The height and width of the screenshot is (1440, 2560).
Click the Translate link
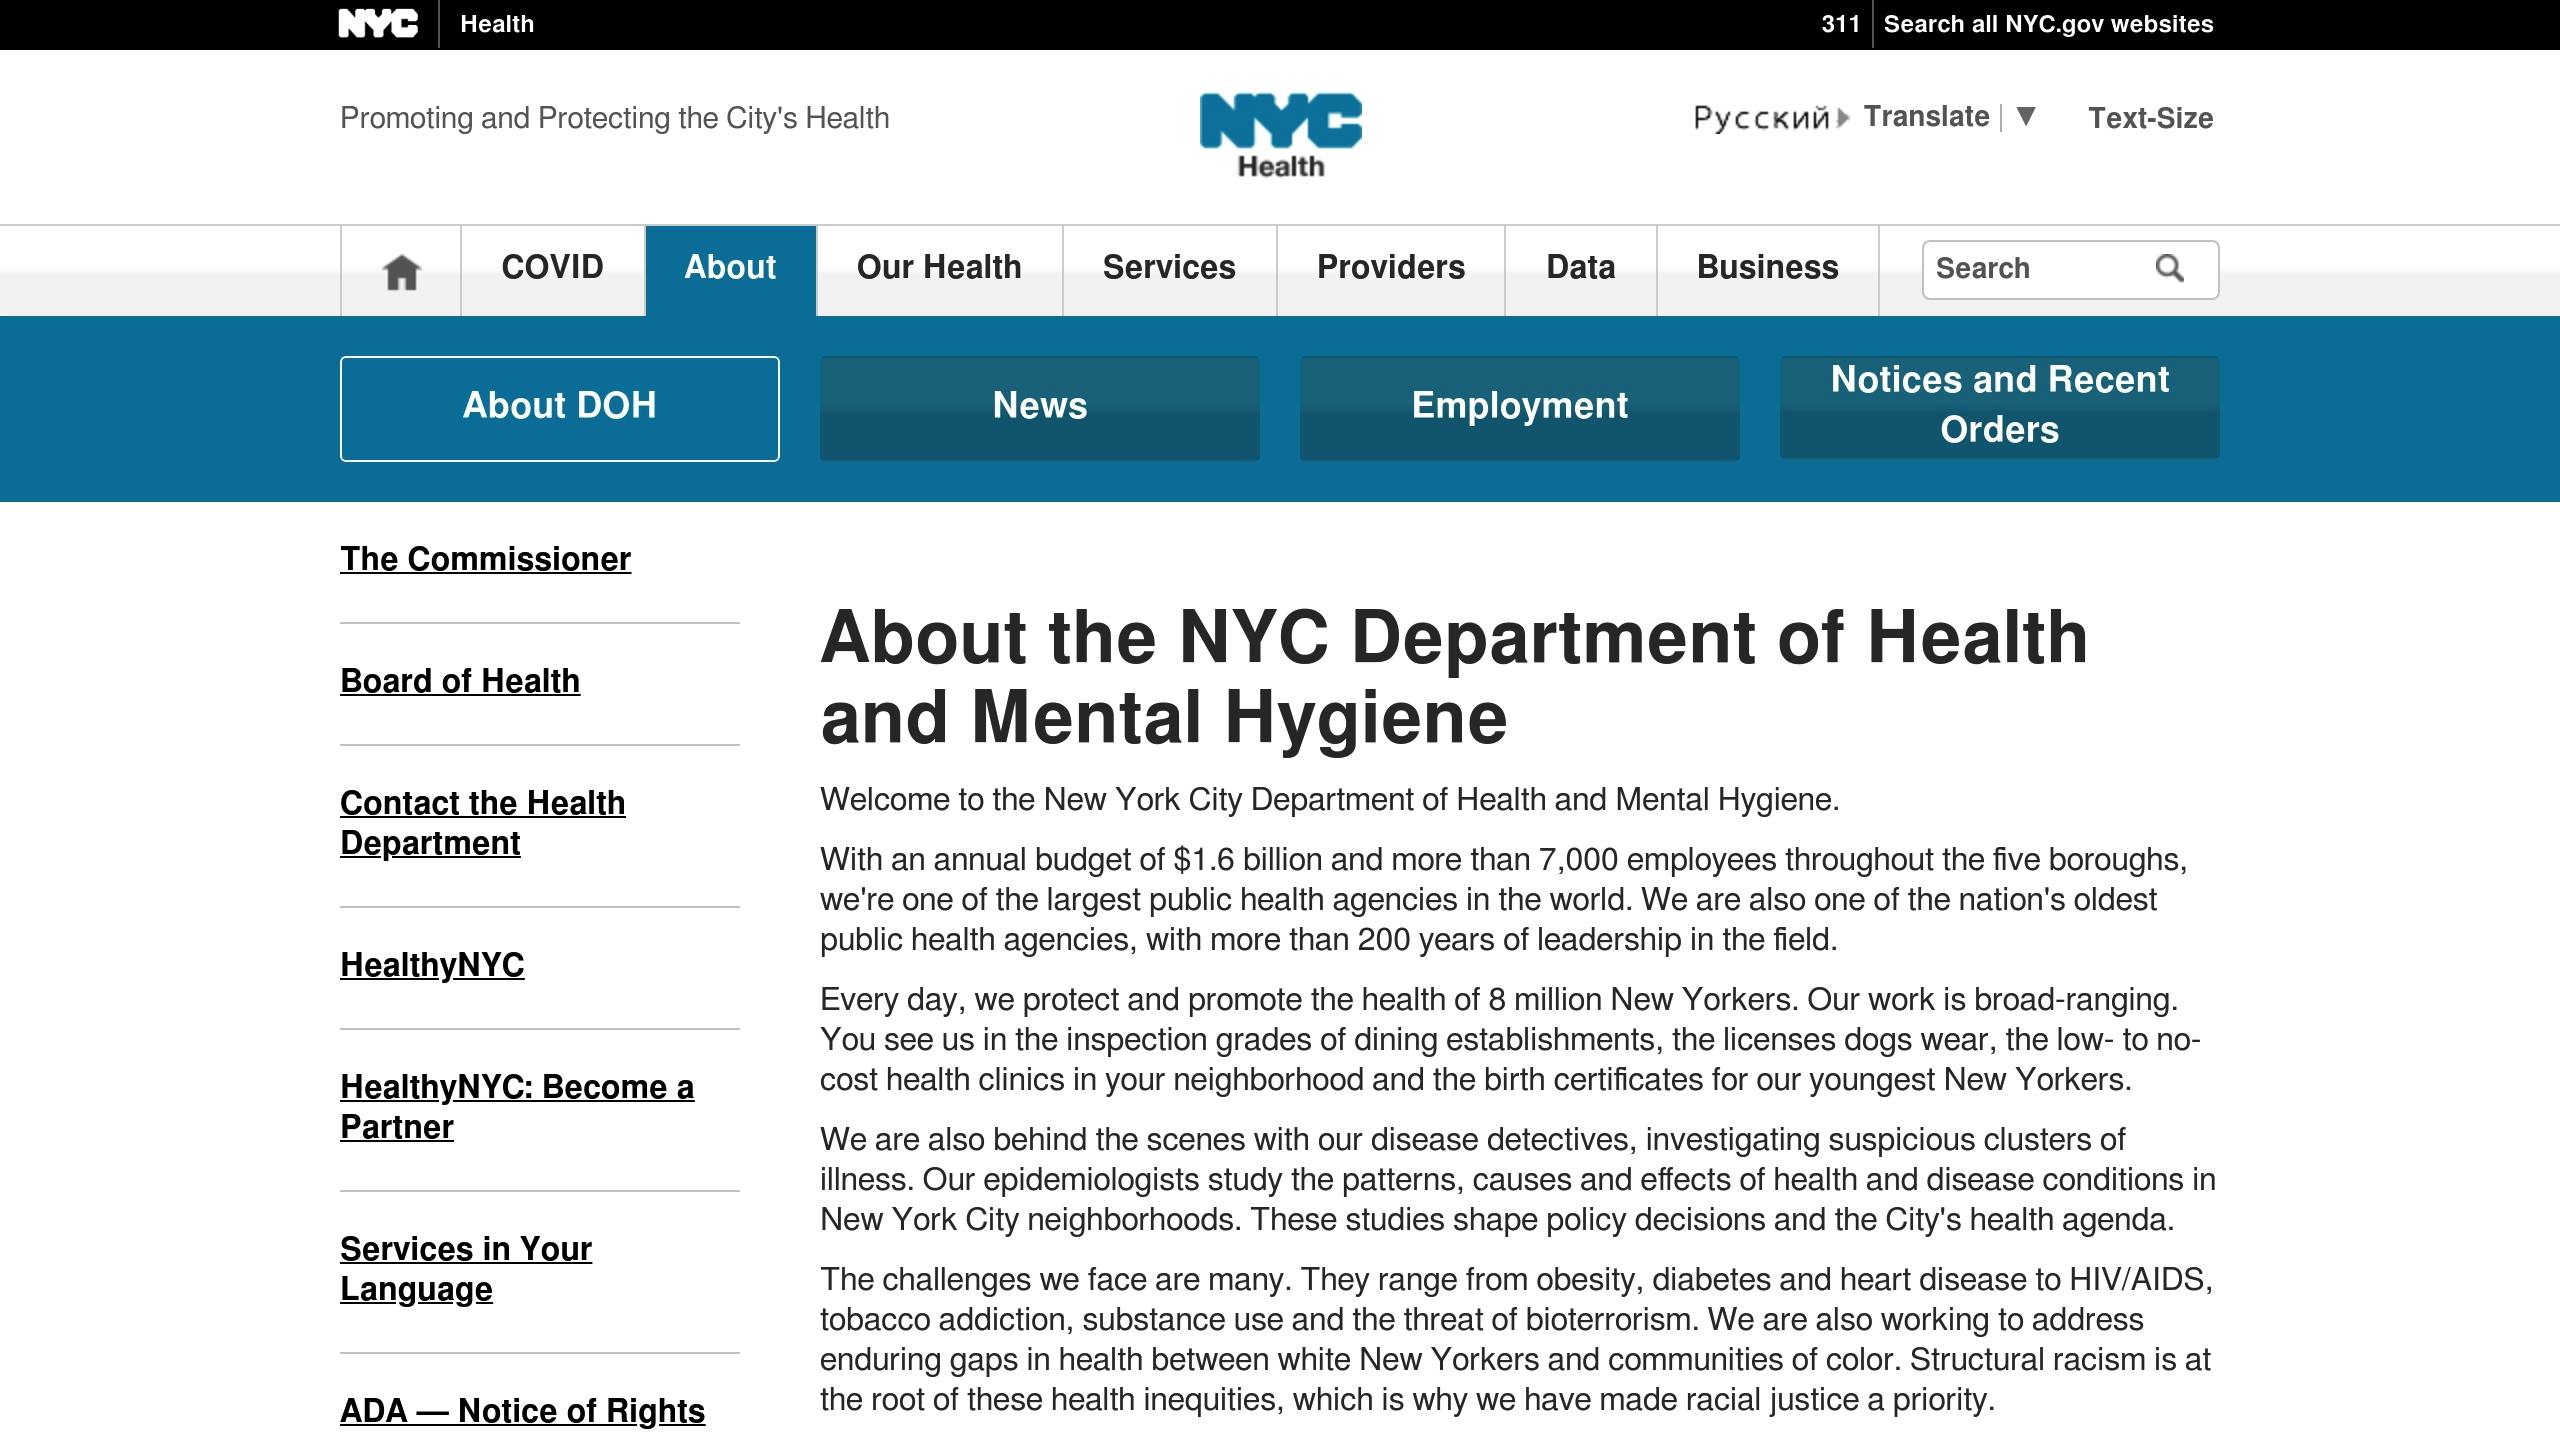click(1926, 117)
